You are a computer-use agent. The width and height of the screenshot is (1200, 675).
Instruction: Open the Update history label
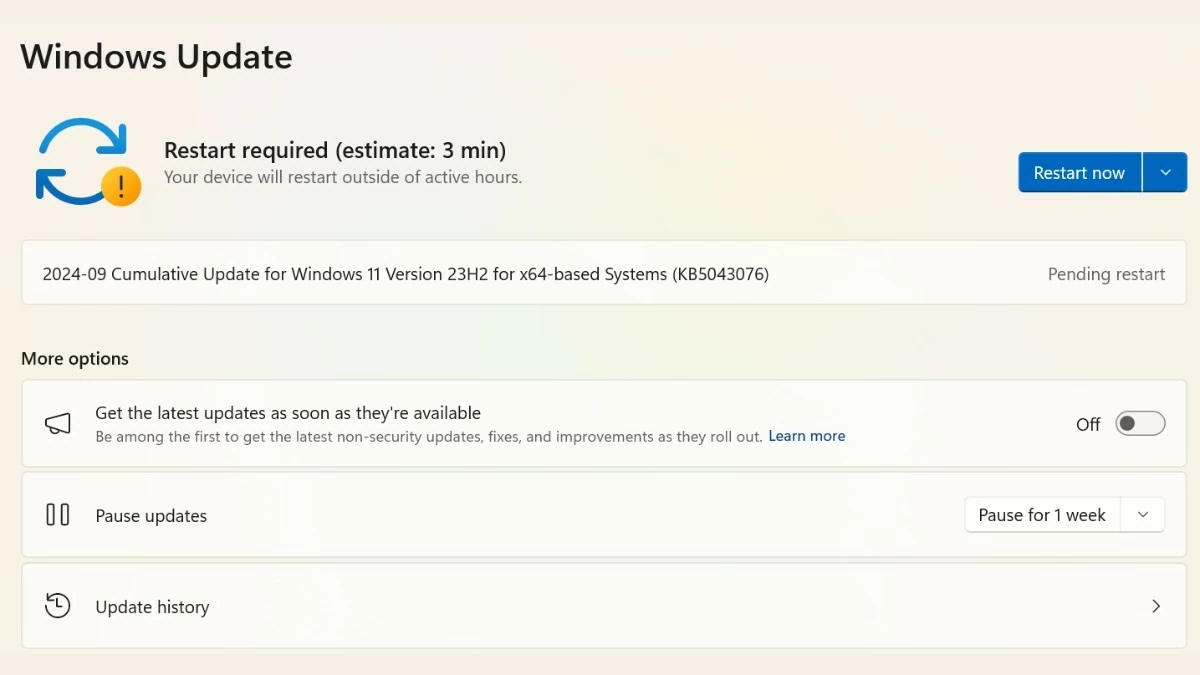(x=152, y=607)
